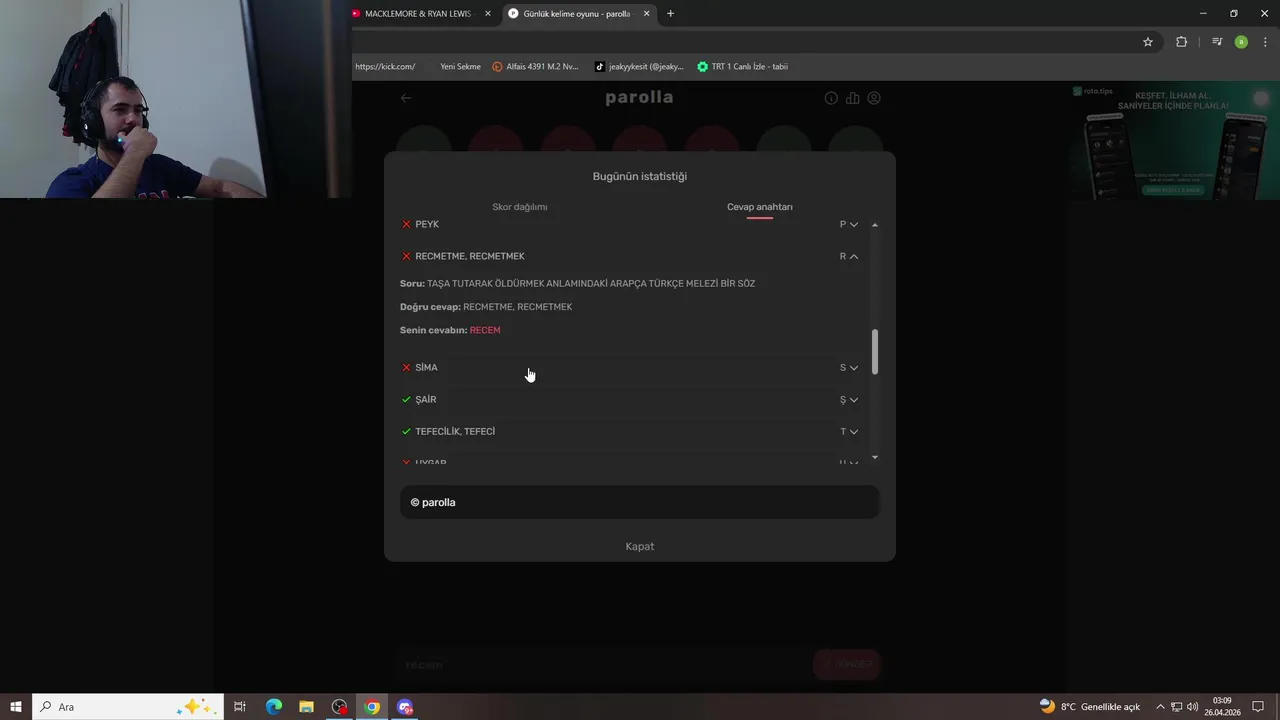Click the © parolla footer bar

pyautogui.click(x=640, y=502)
